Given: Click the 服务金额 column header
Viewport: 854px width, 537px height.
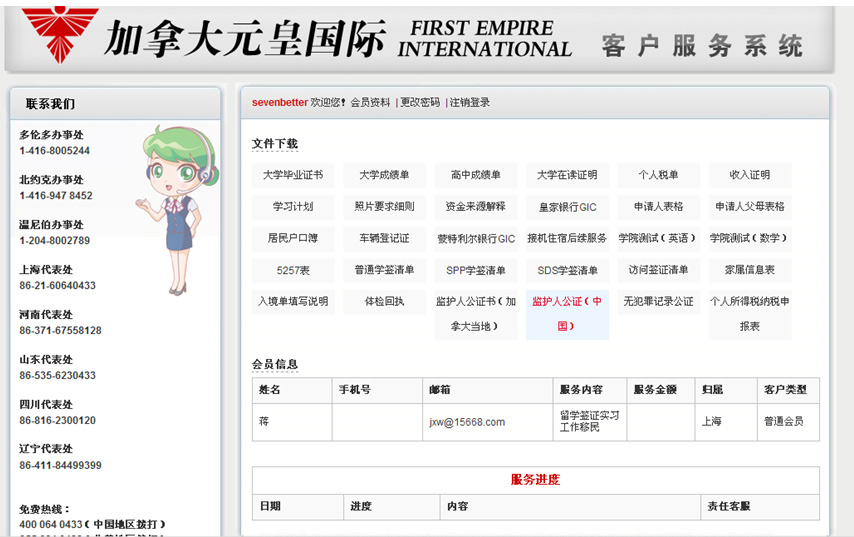Looking at the screenshot, I should (661, 390).
